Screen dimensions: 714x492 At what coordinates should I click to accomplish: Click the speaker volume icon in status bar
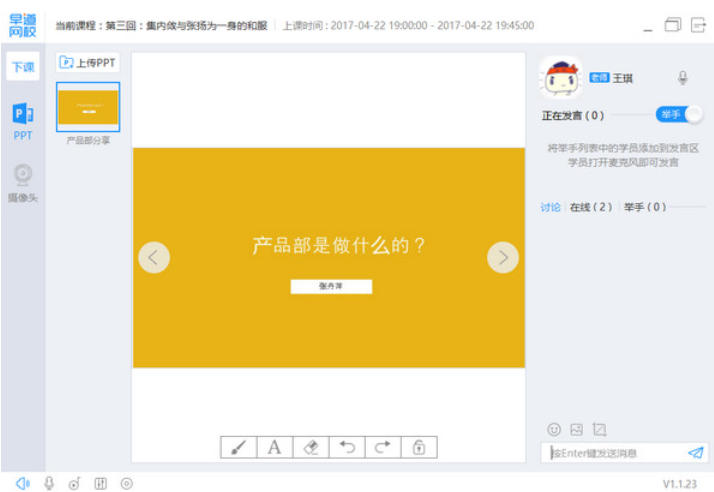point(23,483)
